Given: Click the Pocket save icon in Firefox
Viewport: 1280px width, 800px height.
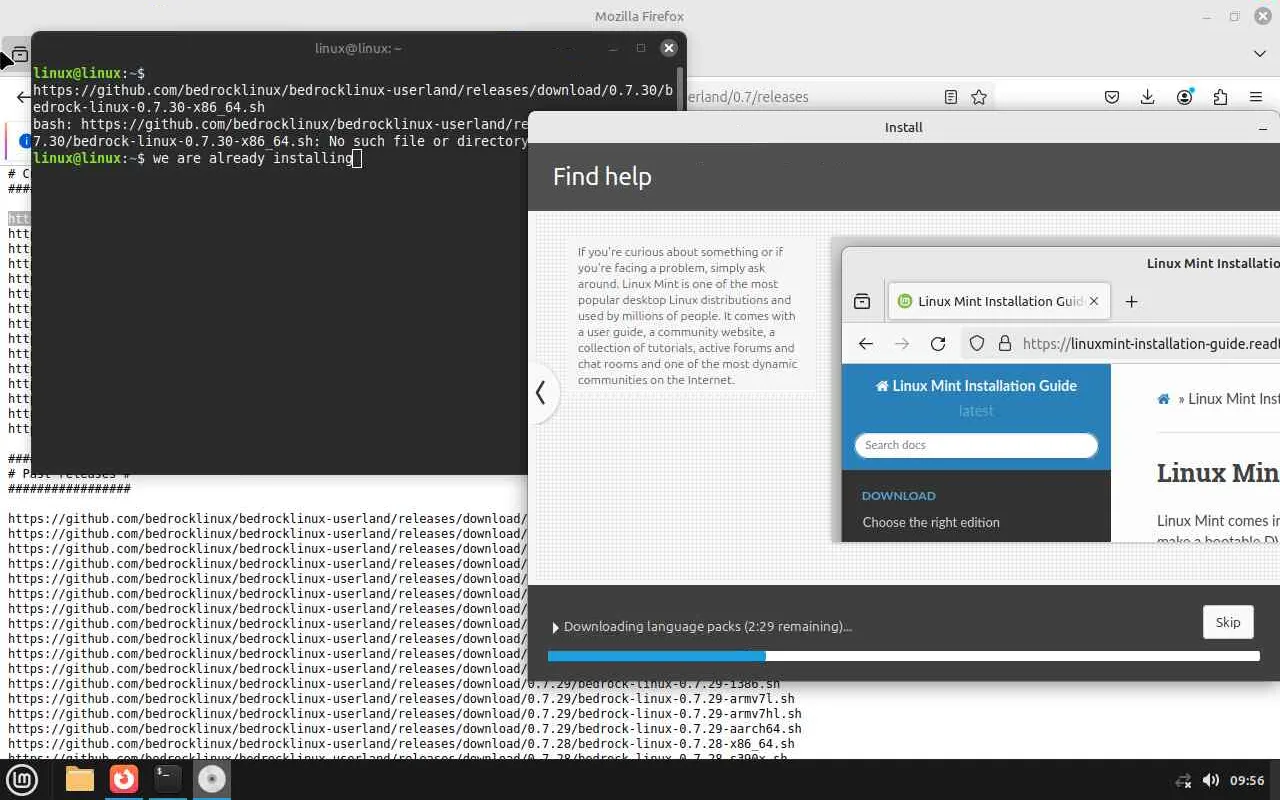Looking at the screenshot, I should (1112, 97).
